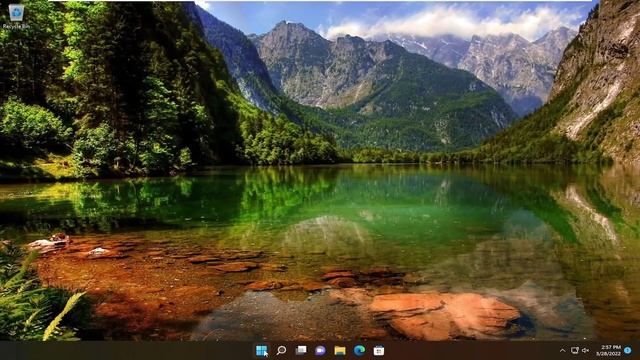
Task: Open File Explorer from the taskbar
Action: tap(340, 350)
